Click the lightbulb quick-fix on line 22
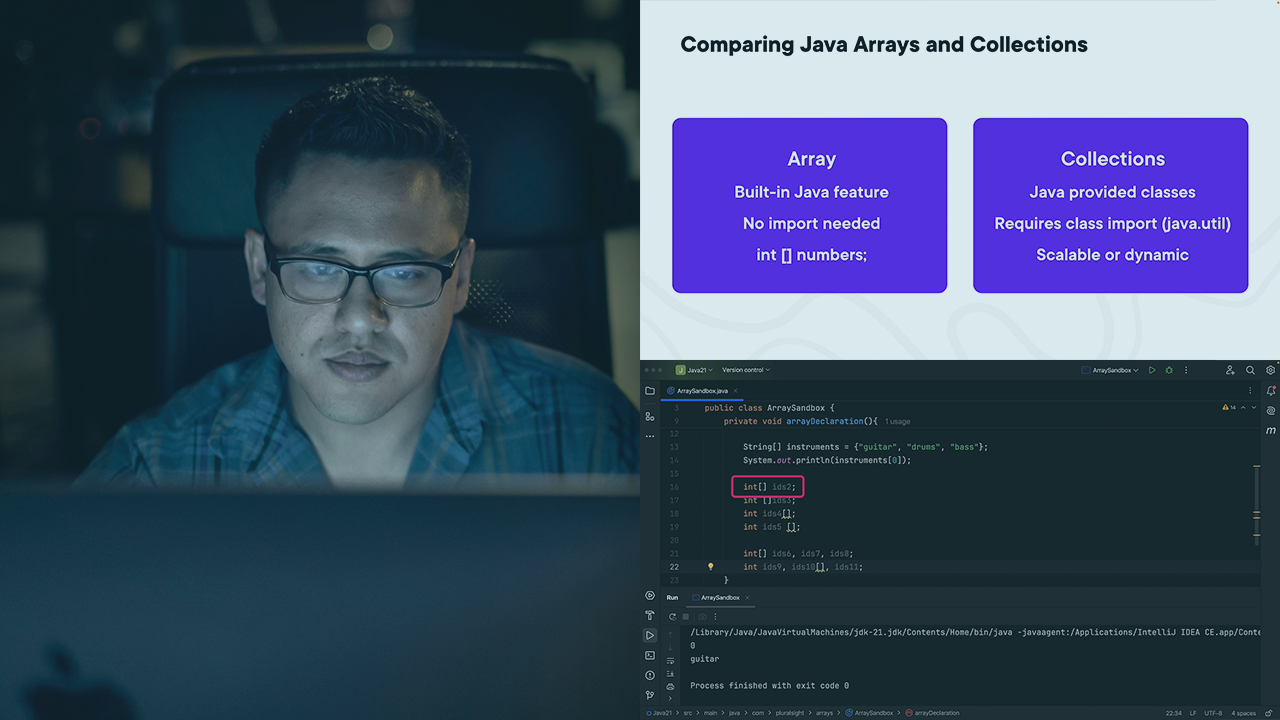1280x720 pixels. coord(711,567)
